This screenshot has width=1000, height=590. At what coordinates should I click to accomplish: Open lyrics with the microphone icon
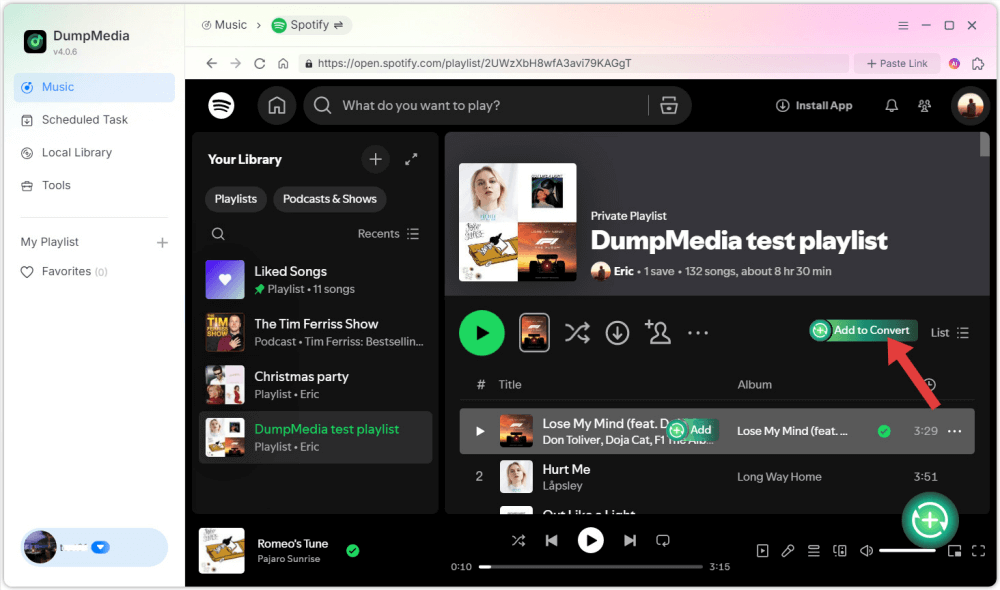tap(787, 550)
